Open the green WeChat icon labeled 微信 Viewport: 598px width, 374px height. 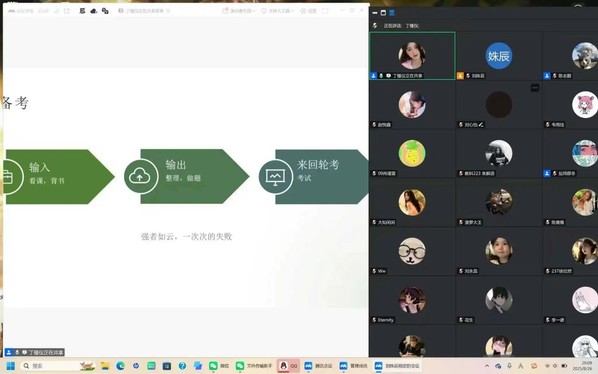(219, 366)
